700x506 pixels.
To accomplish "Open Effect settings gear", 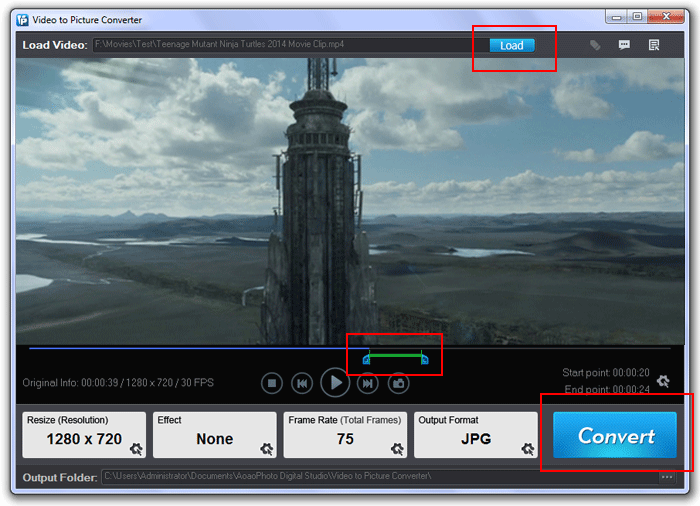I will click(267, 449).
